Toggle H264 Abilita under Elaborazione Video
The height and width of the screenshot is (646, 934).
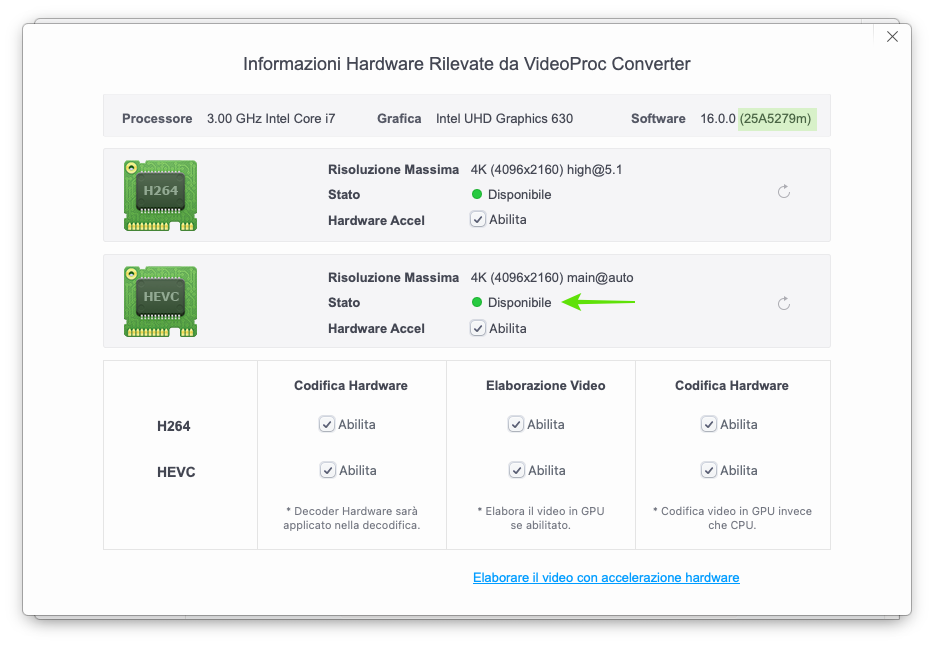(516, 424)
